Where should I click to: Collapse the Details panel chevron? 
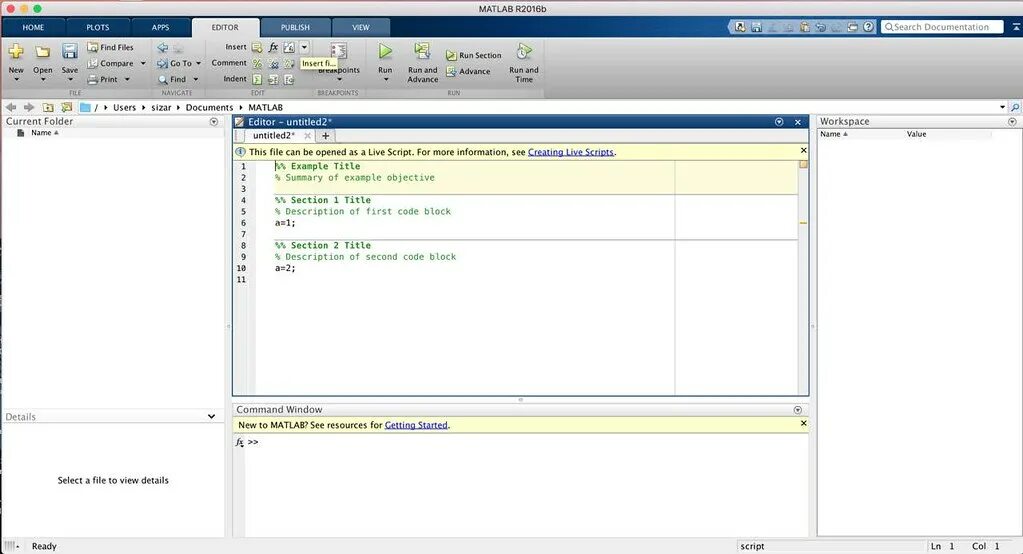pyautogui.click(x=211, y=416)
